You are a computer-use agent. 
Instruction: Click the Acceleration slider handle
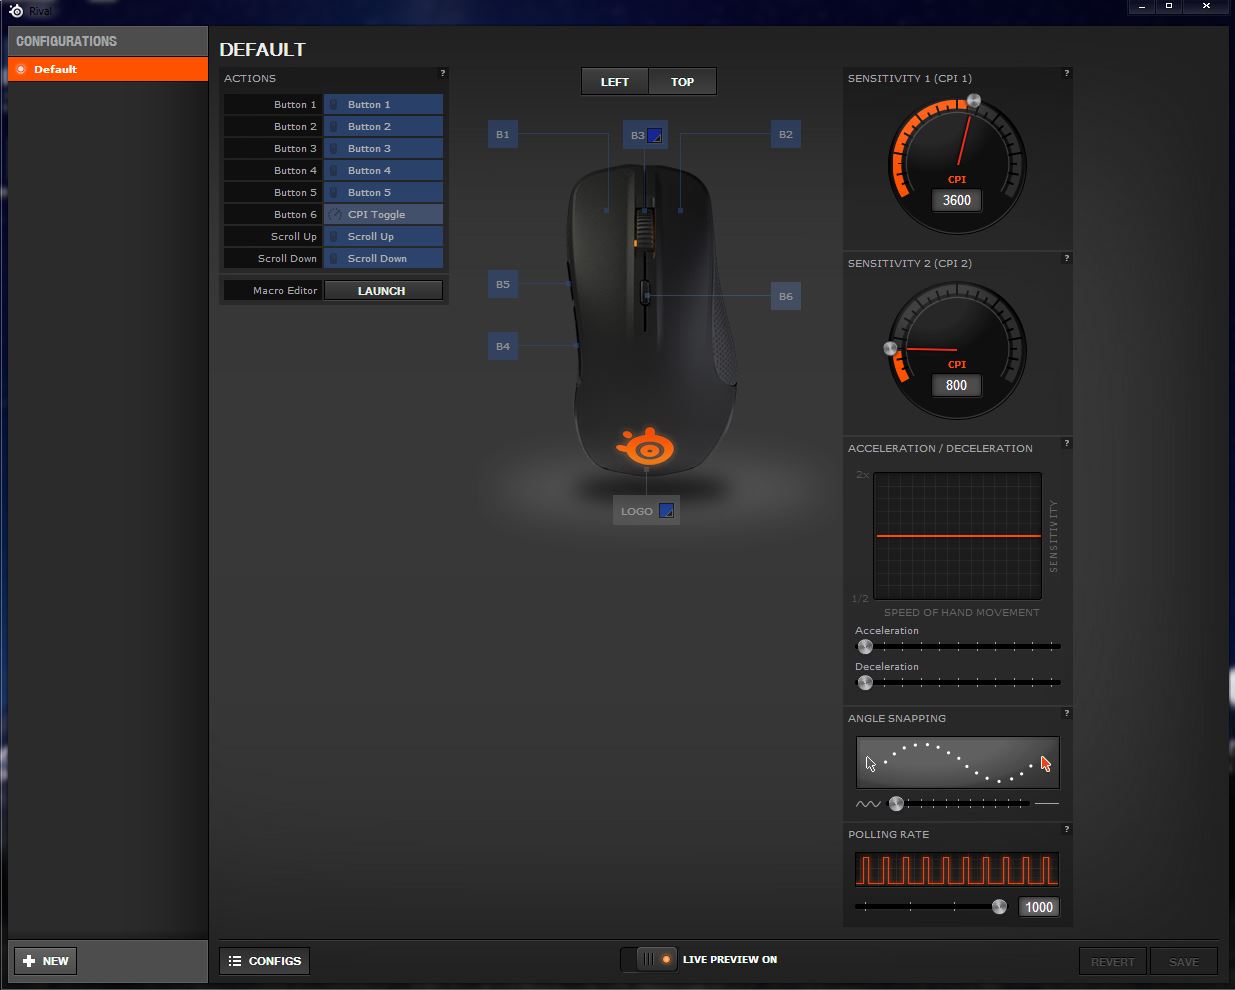(x=865, y=646)
